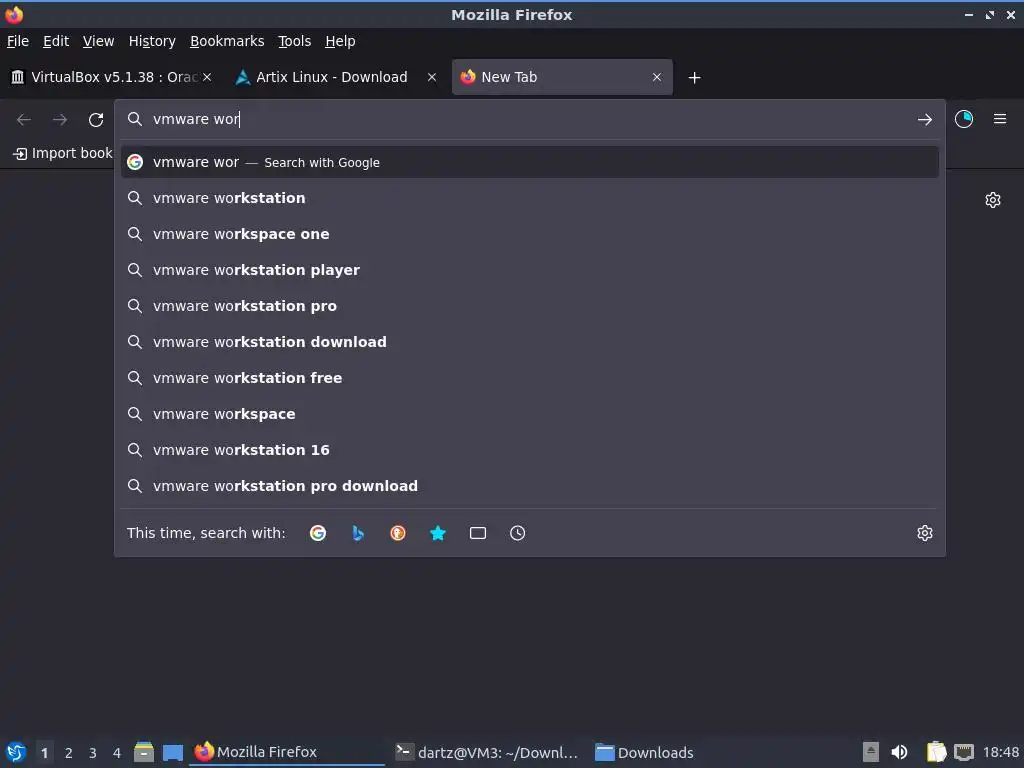Select 'vmware wor — Search with Google' row
1024x768 pixels.
pos(530,162)
